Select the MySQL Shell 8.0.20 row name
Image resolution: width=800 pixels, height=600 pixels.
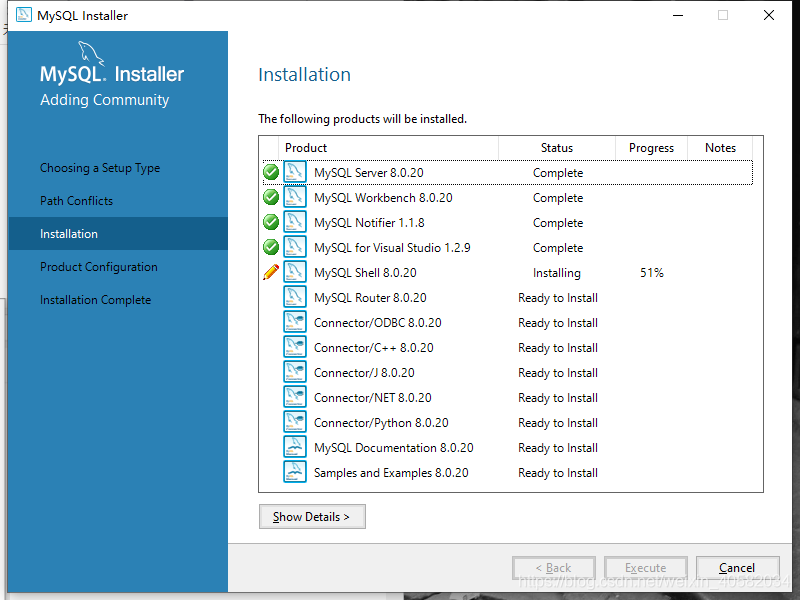(365, 273)
